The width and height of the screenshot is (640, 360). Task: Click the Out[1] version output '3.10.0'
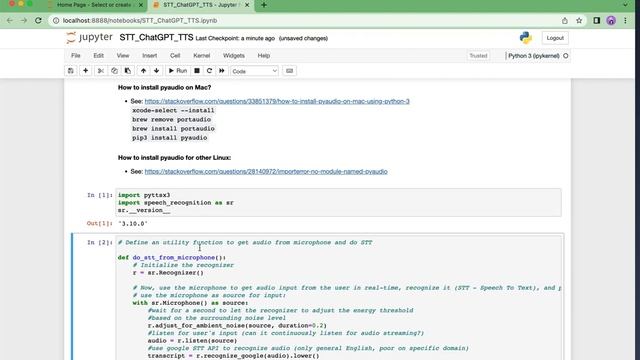click(133, 224)
